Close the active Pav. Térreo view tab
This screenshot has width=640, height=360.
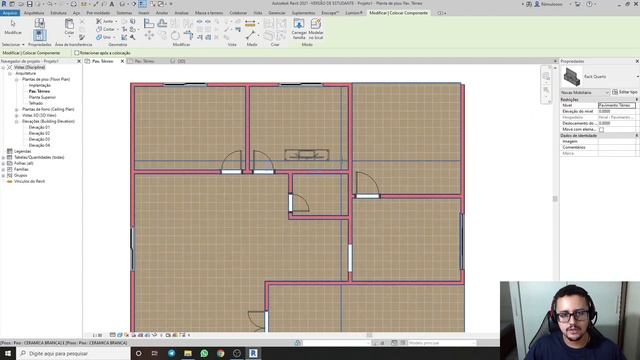click(122, 61)
